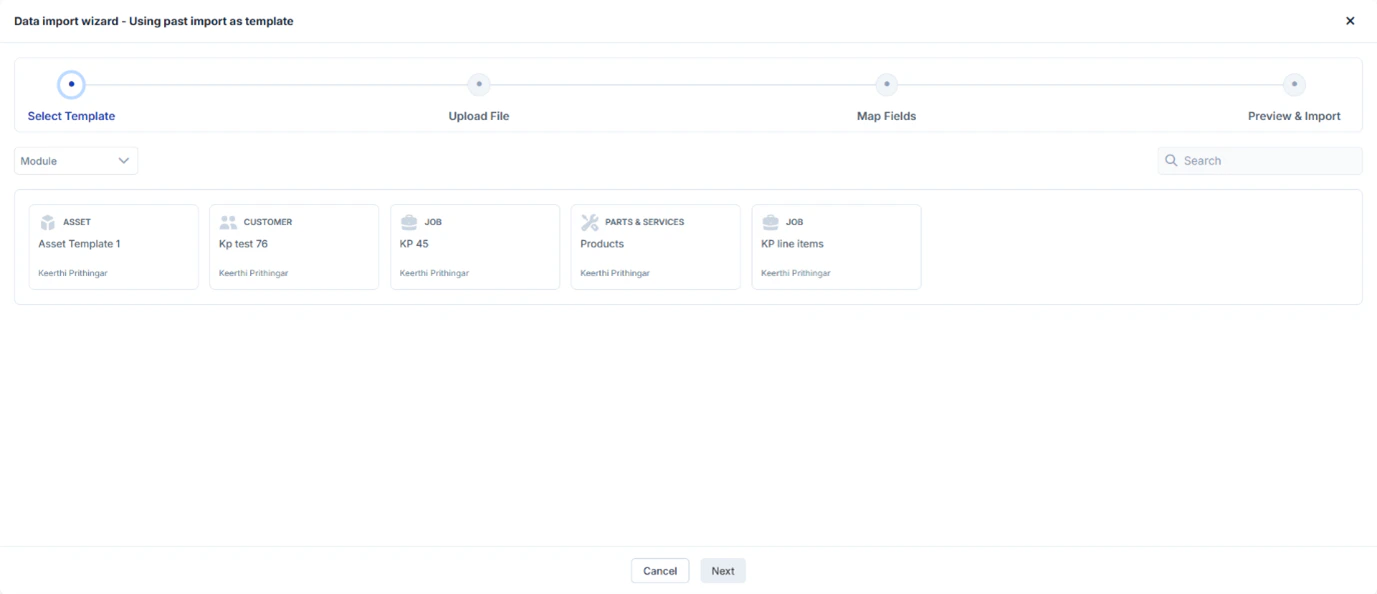Image resolution: width=1377 pixels, height=594 pixels.
Task: Click the customer people icon on Kp test 76
Action: [x=228, y=222]
